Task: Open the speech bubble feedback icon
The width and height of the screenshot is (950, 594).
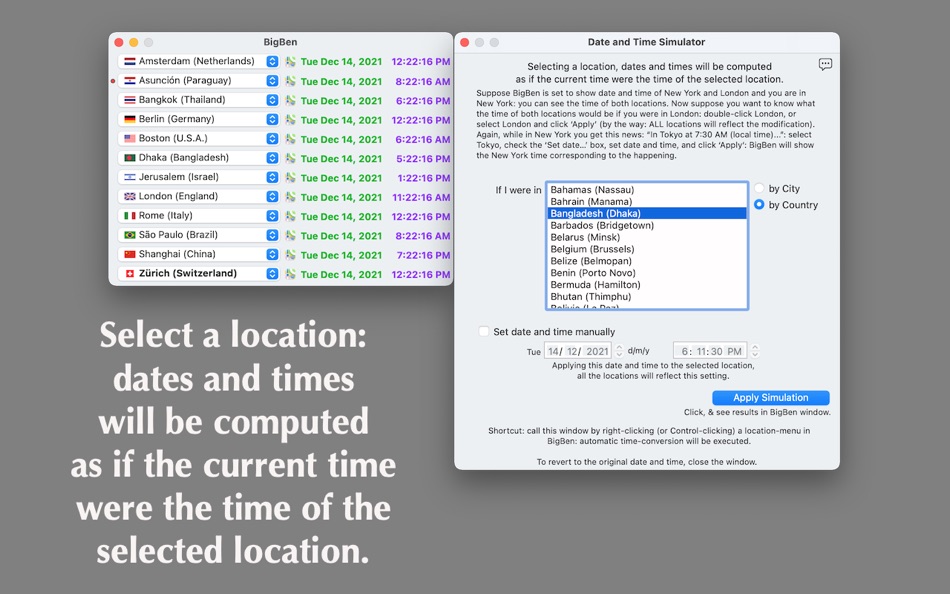Action: [x=825, y=64]
